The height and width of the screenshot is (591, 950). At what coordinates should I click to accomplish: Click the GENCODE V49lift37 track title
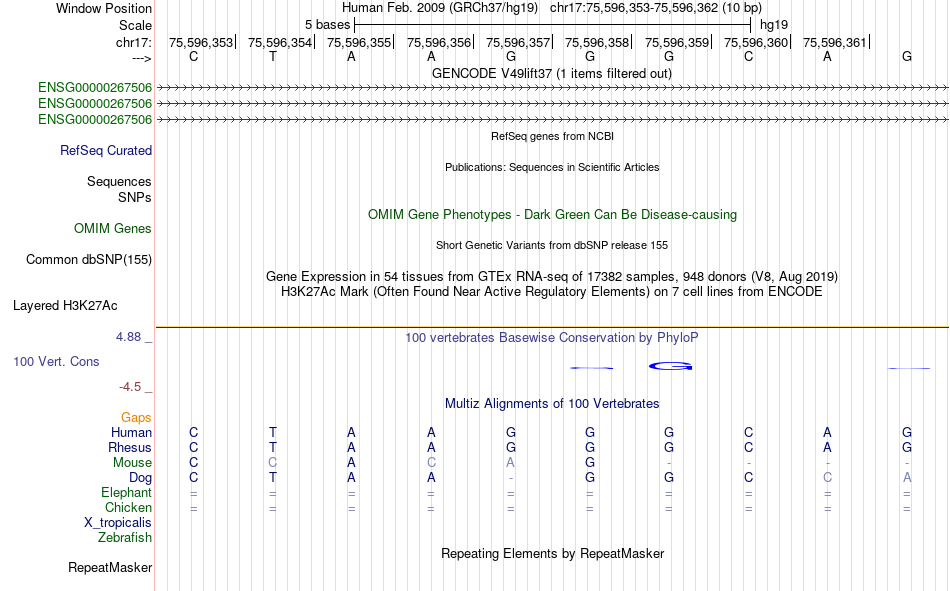click(552, 73)
